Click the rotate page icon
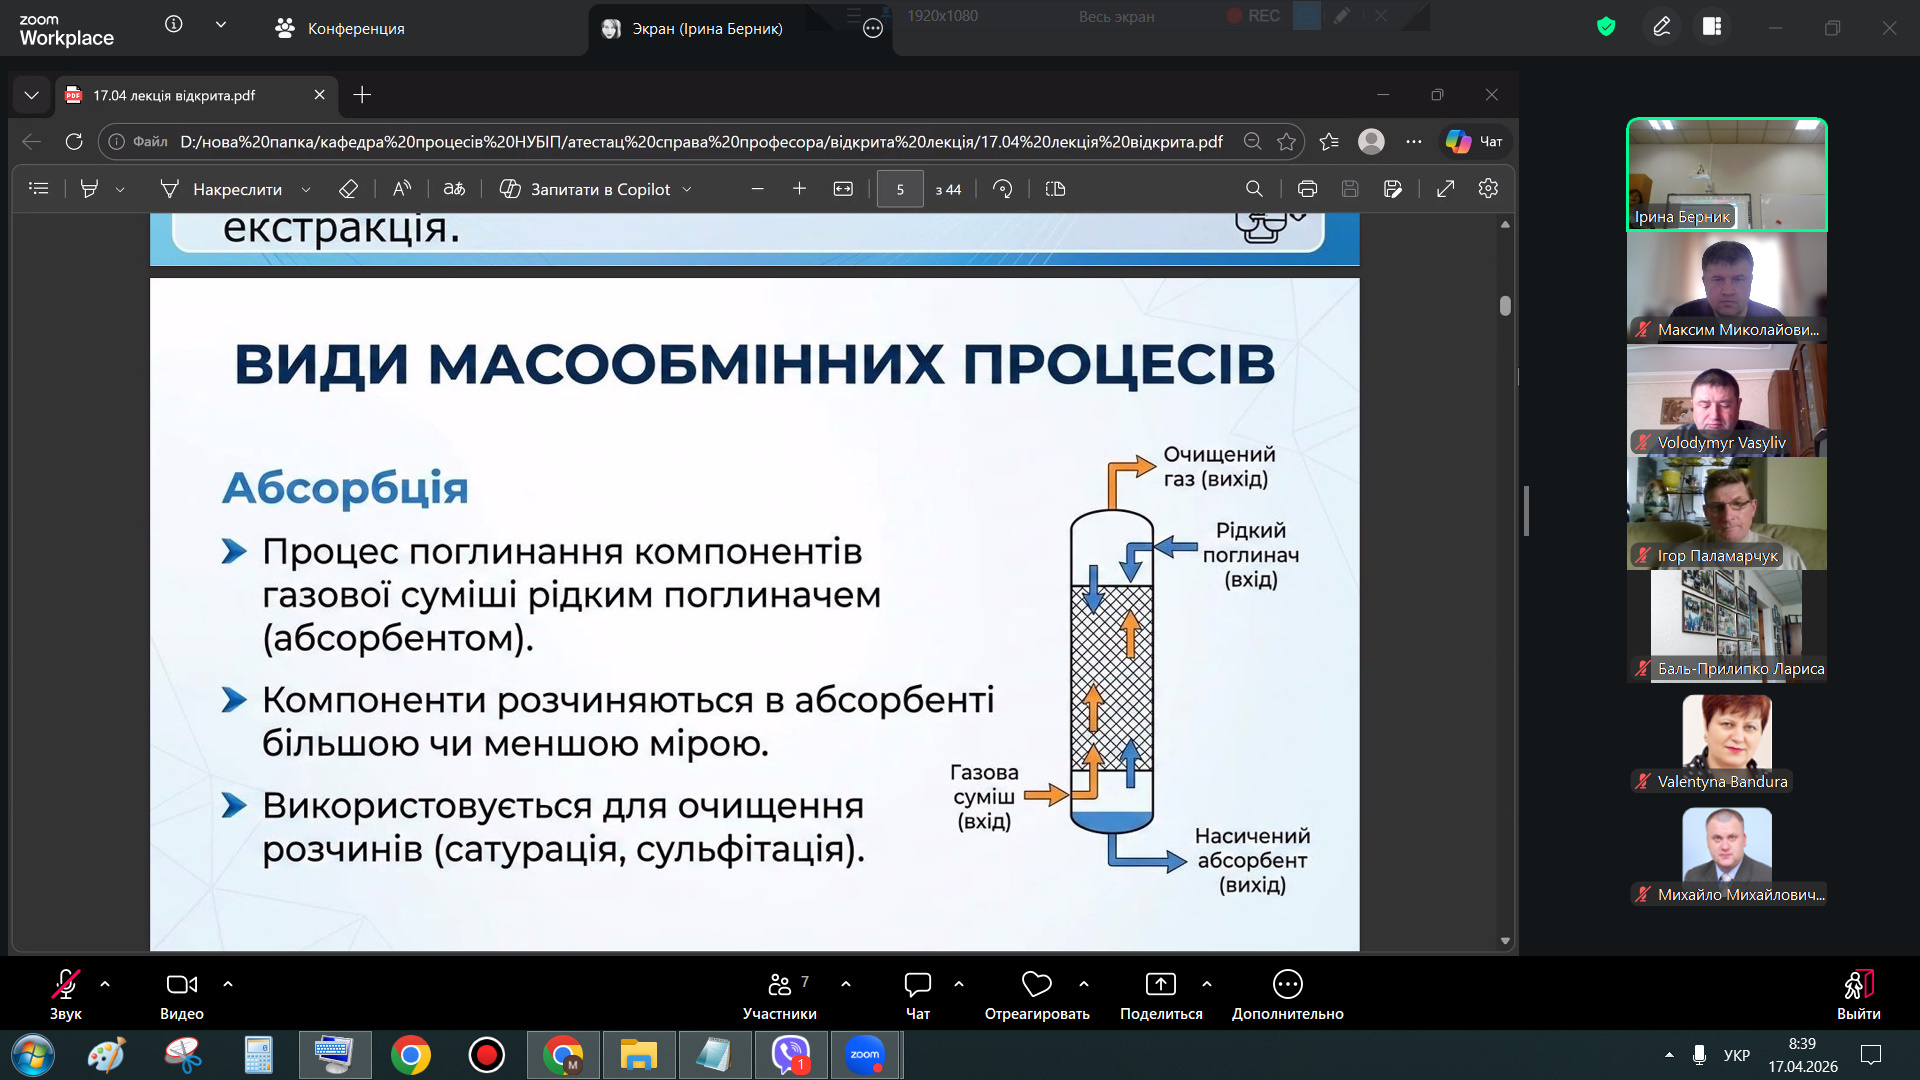 [x=1002, y=189]
